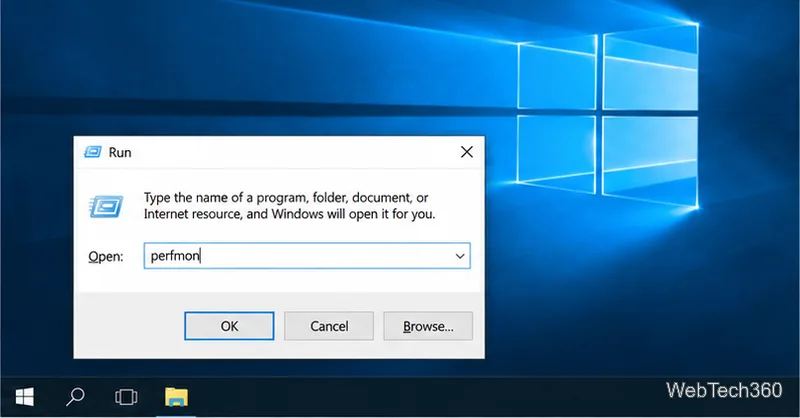The height and width of the screenshot is (418, 800).
Task: Open the Windows Start menu
Action: tap(24, 397)
